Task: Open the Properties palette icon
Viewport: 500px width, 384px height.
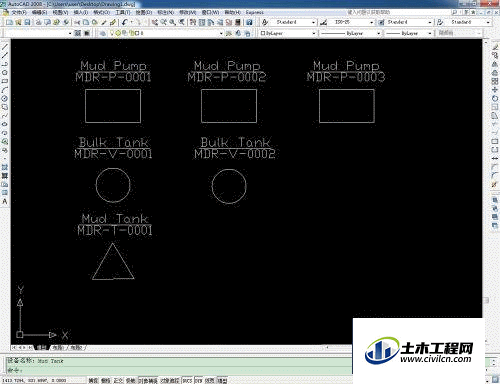Action: tap(193, 22)
